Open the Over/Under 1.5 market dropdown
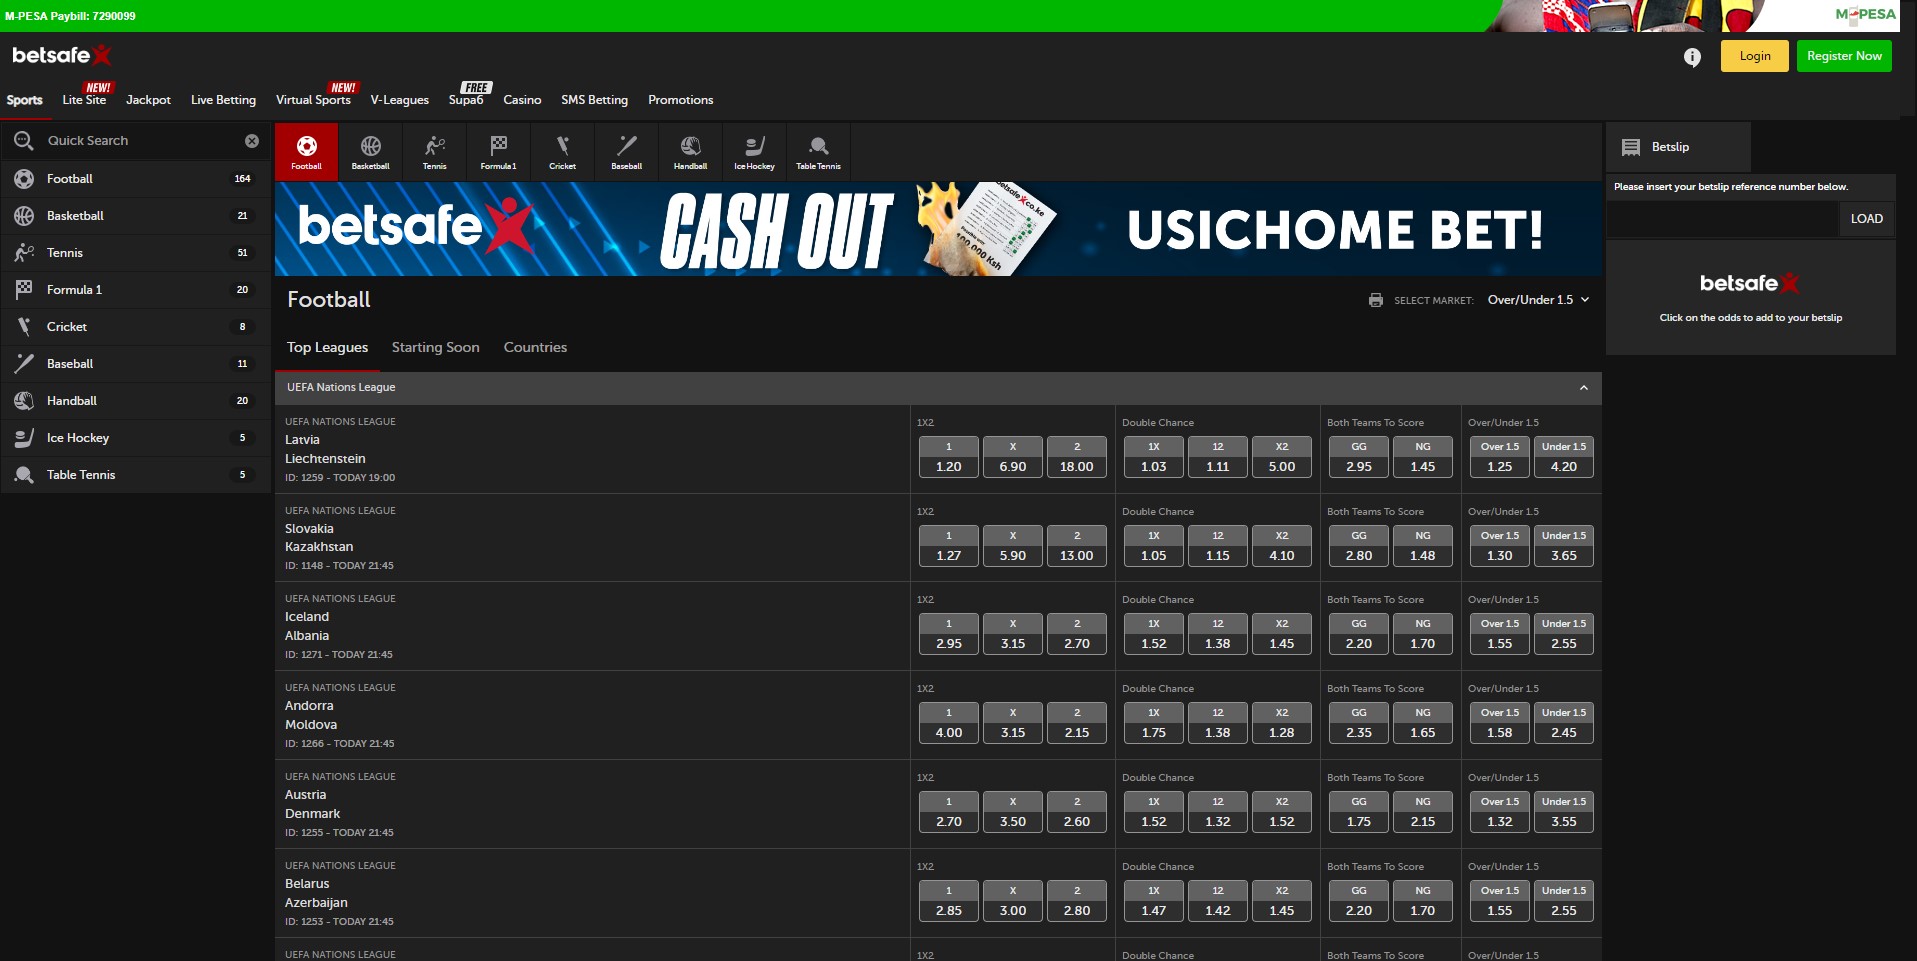The image size is (1917, 961). (1538, 300)
